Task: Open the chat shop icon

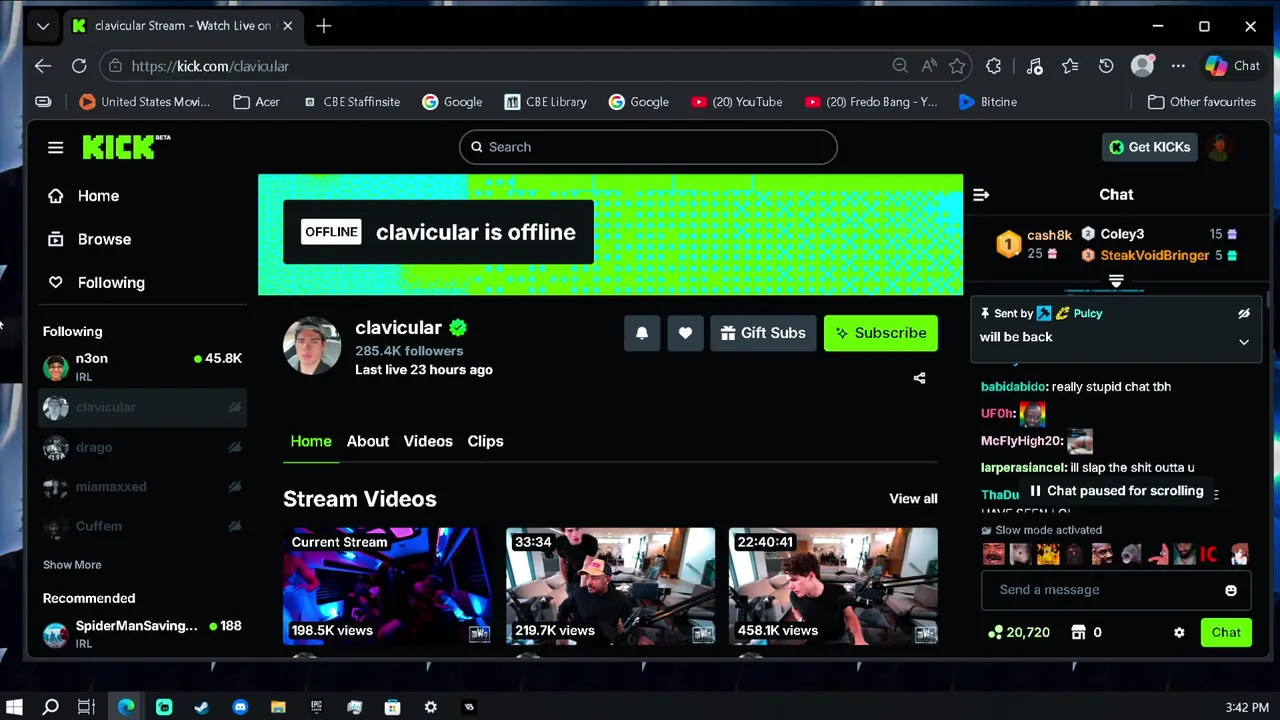Action: coord(1078,632)
